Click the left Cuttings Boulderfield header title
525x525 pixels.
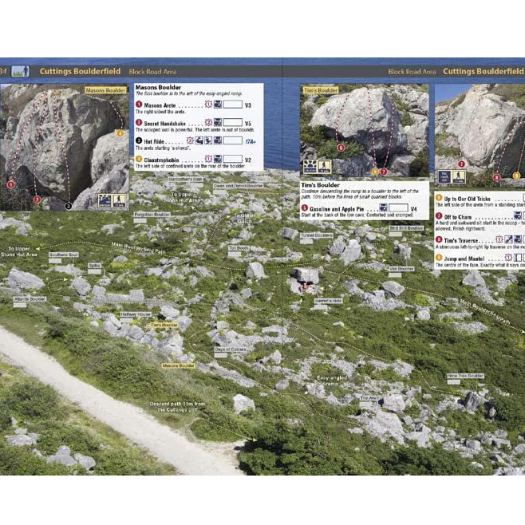coord(80,71)
